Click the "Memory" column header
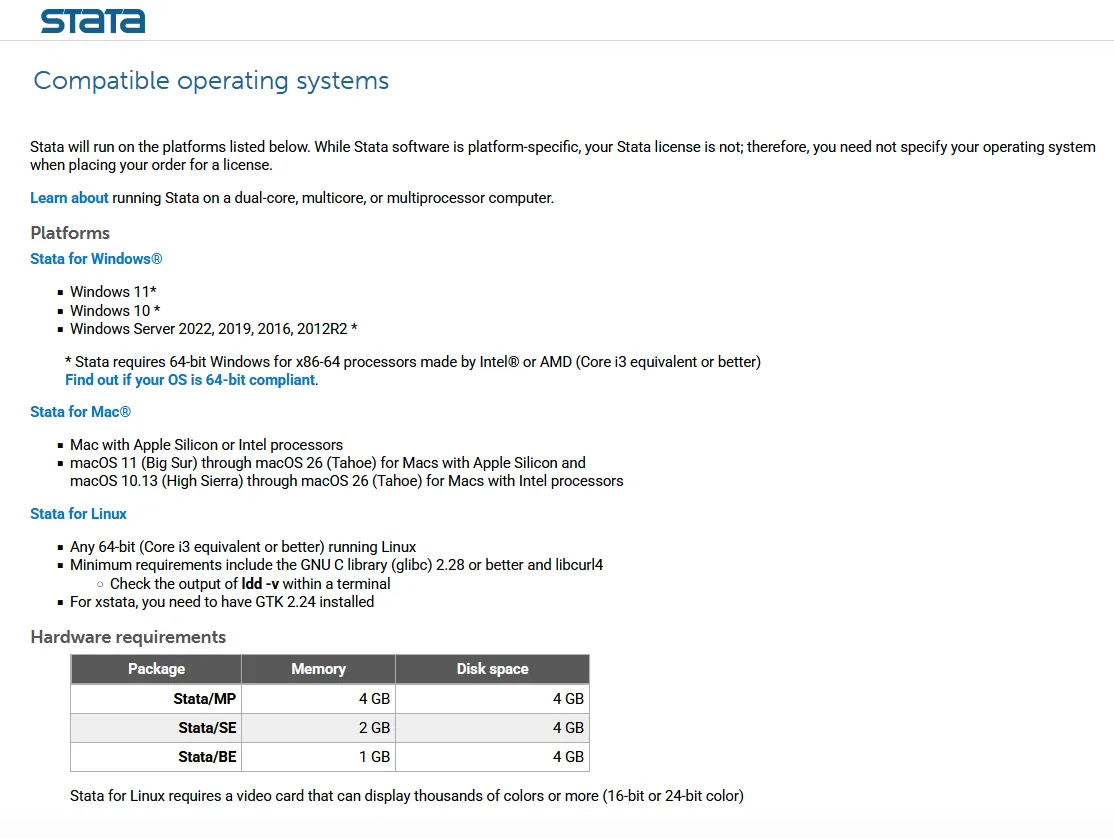Image resolution: width=1114 pixels, height=838 pixels. (318, 669)
